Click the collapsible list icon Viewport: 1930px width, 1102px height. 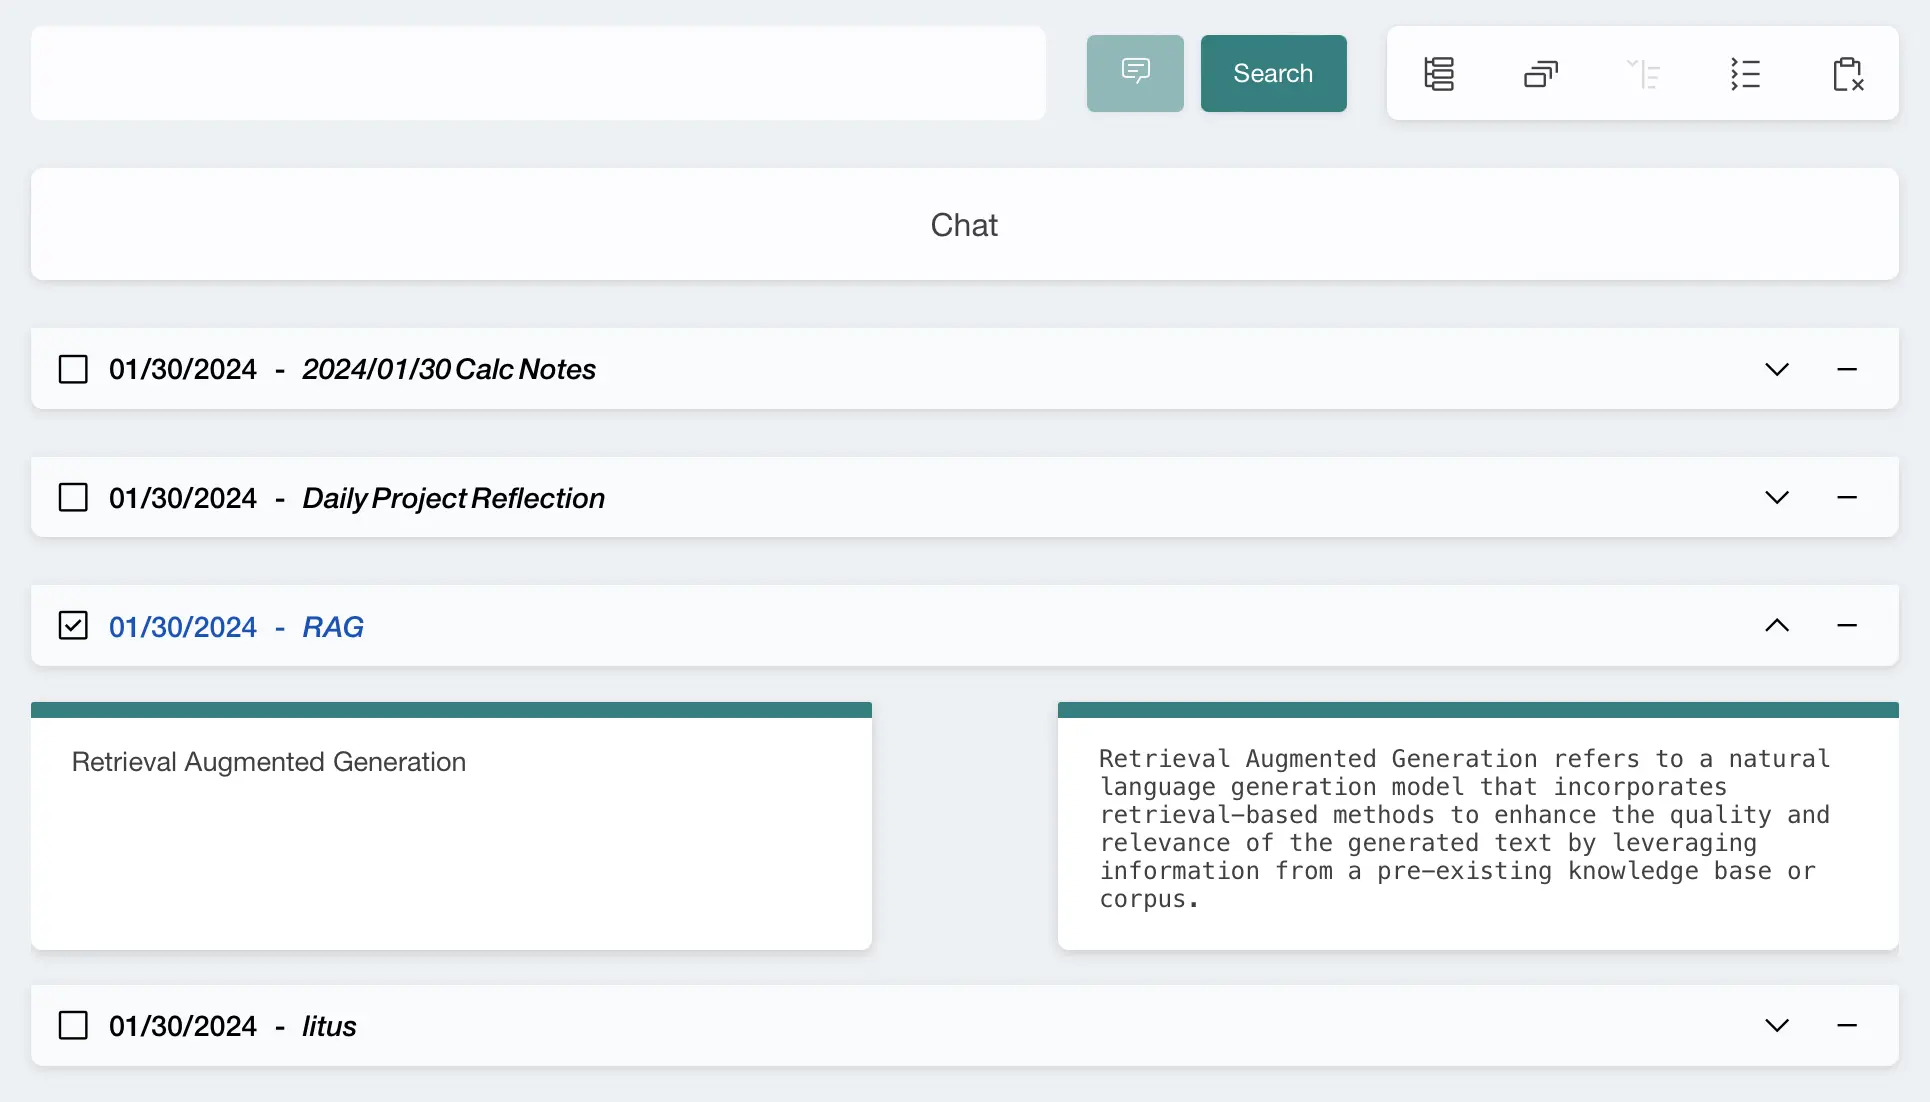click(1745, 73)
